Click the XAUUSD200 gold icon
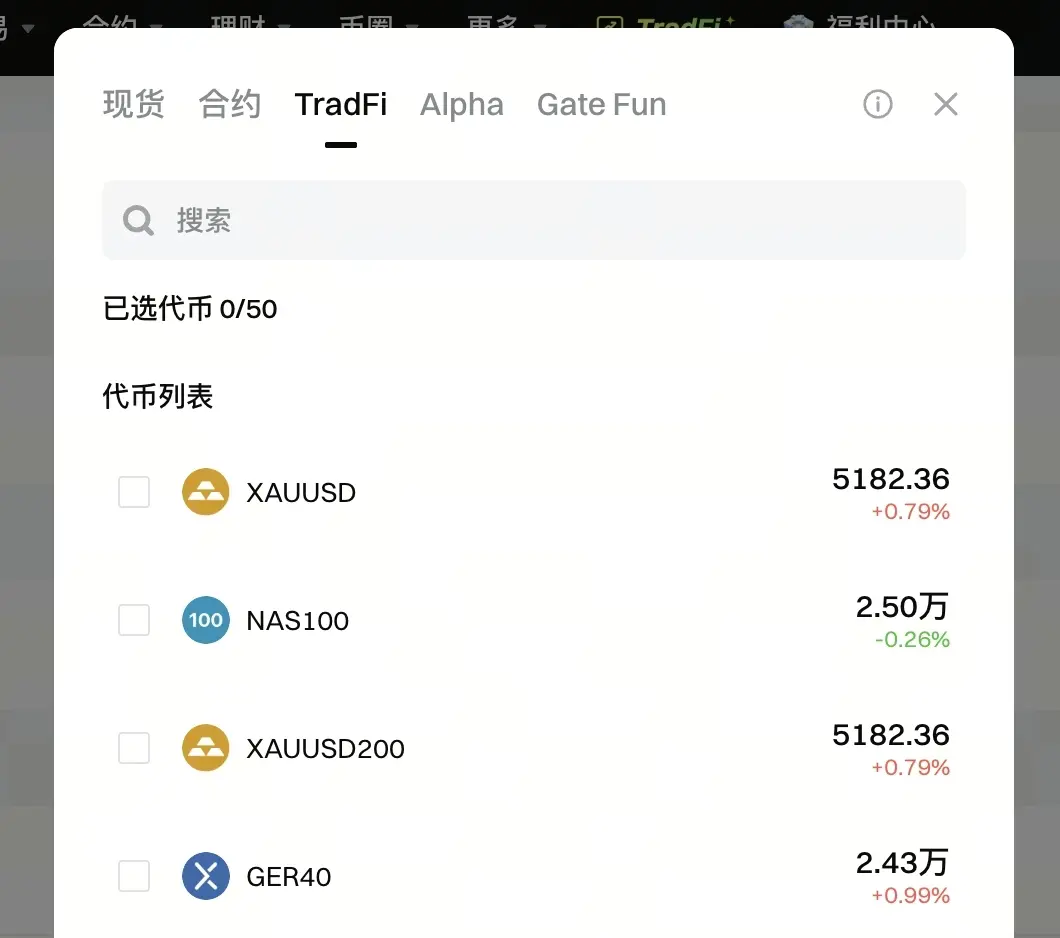Viewport: 1060px width, 938px height. click(x=206, y=747)
